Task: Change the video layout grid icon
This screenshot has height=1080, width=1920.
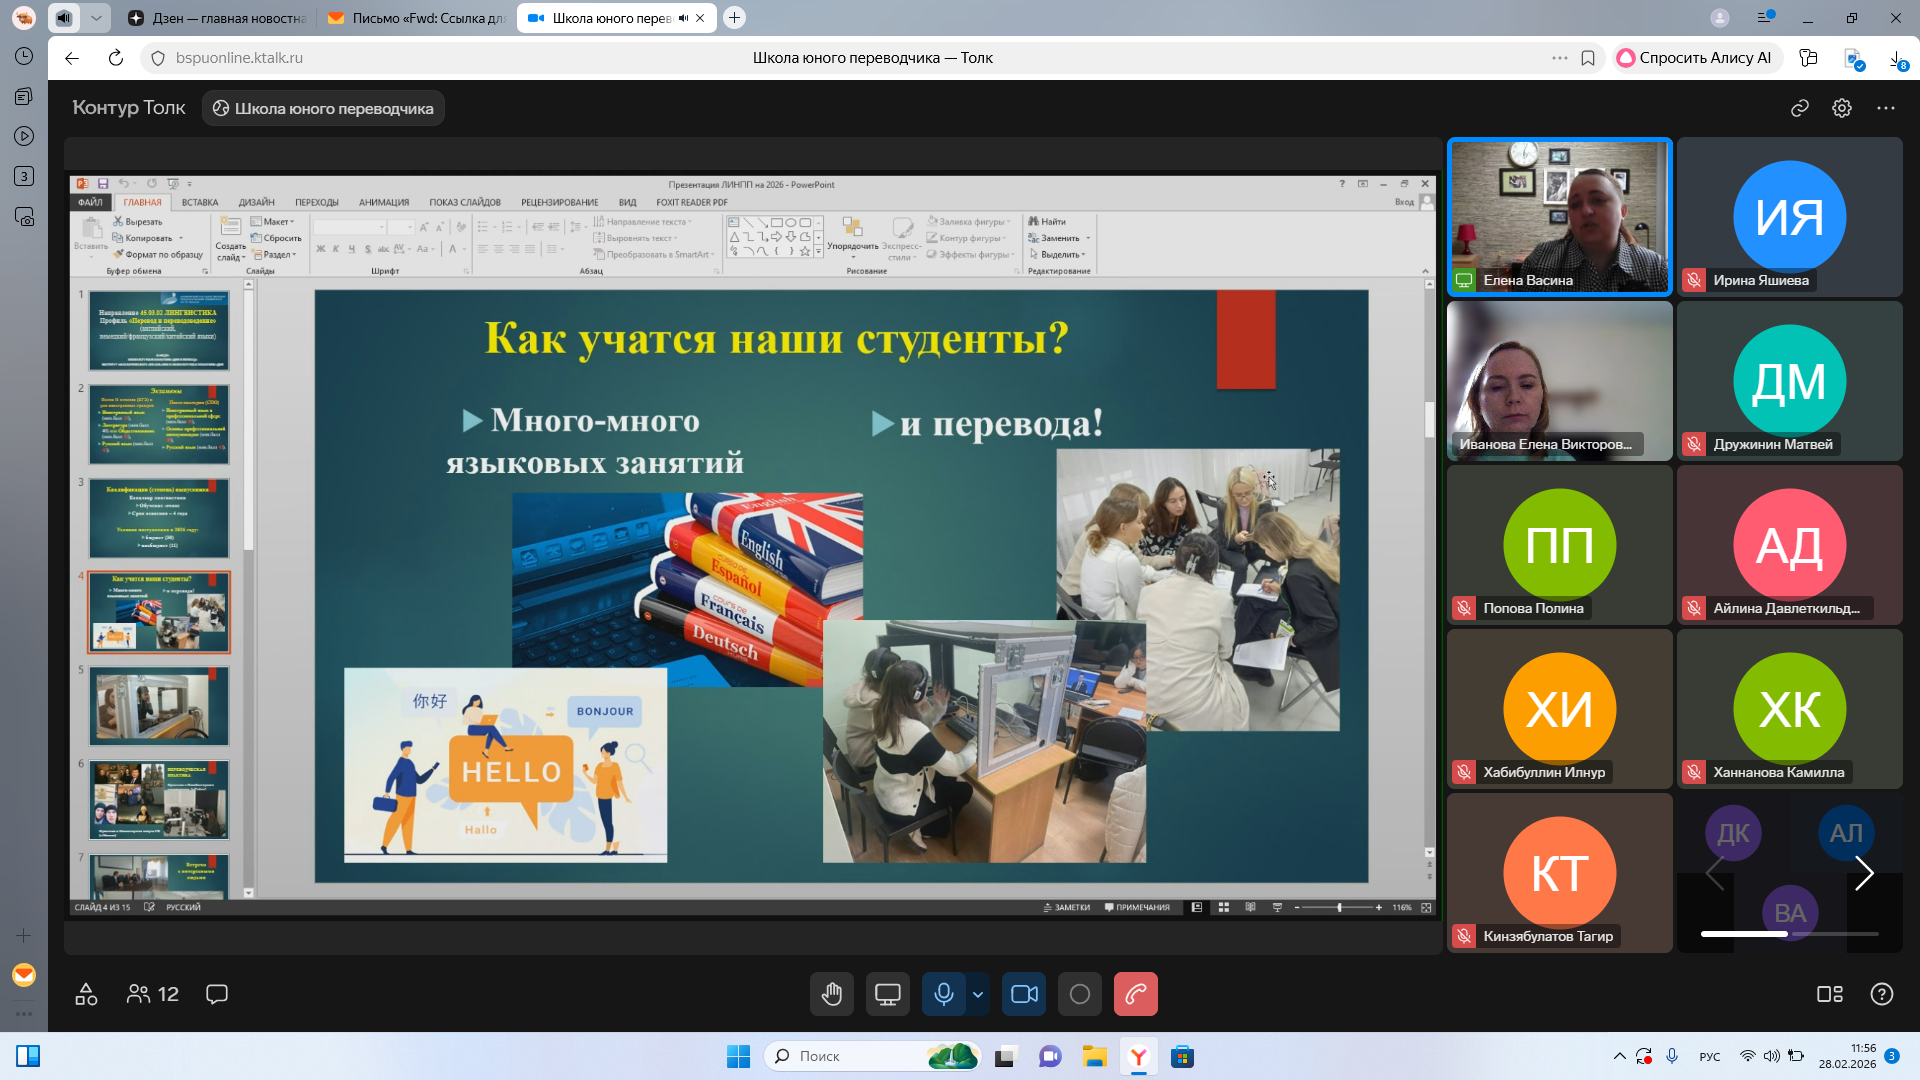Action: pyautogui.click(x=1829, y=994)
